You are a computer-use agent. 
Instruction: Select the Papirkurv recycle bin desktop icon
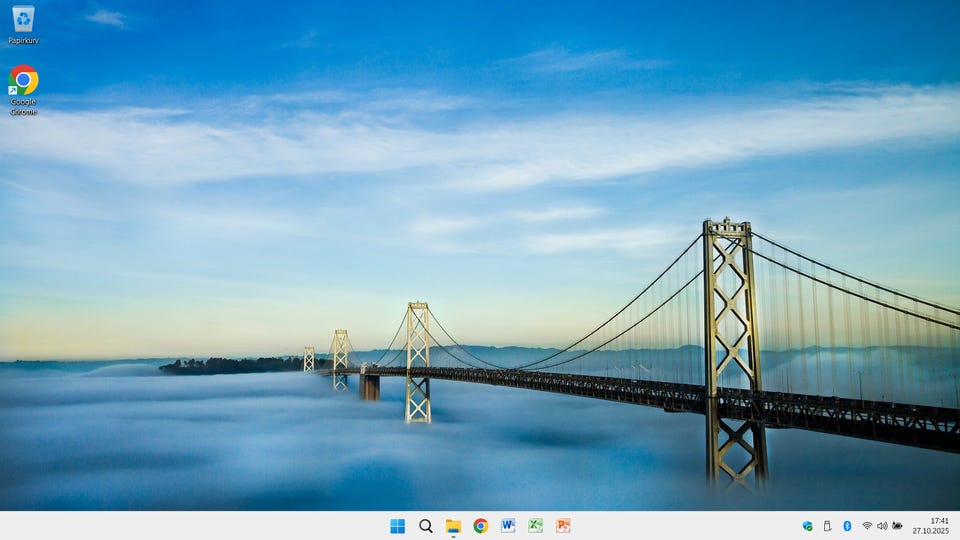[x=23, y=19]
